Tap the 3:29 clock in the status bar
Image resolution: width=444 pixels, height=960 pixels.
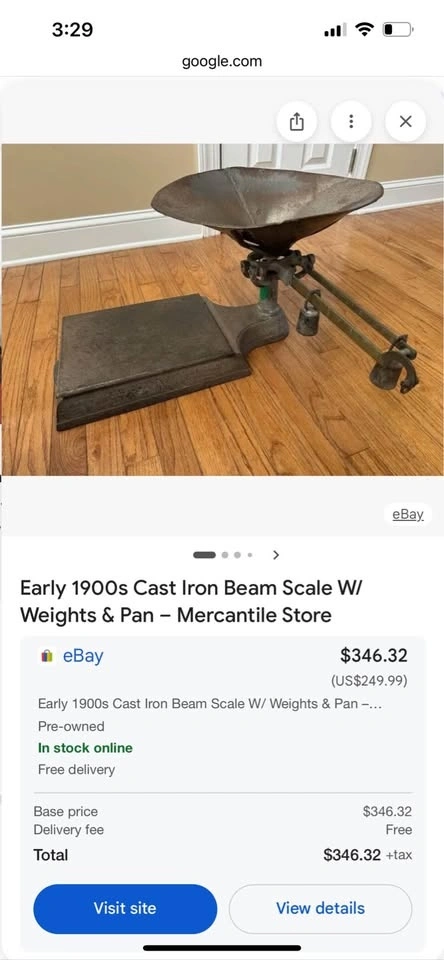pos(72,29)
